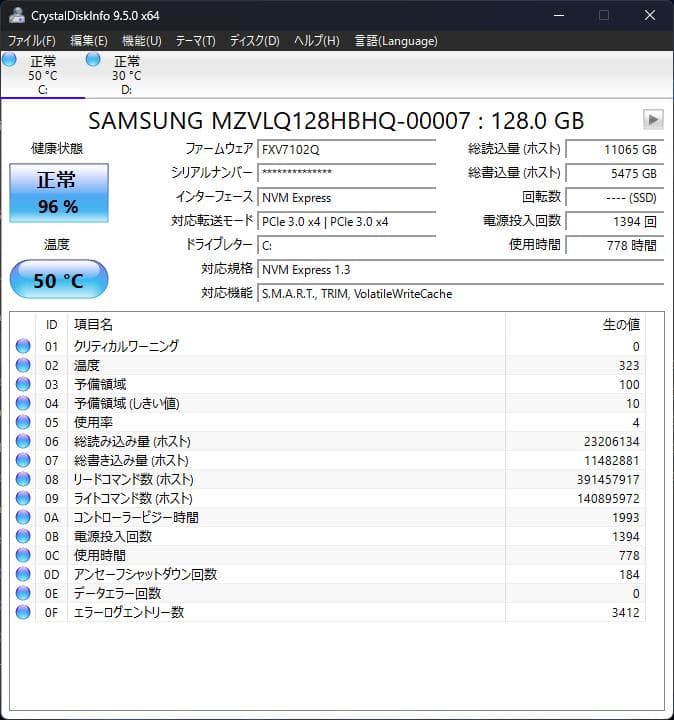Click status orb of row 0B 電源投入回数
Image resolution: width=674 pixels, height=720 pixels.
(23, 536)
